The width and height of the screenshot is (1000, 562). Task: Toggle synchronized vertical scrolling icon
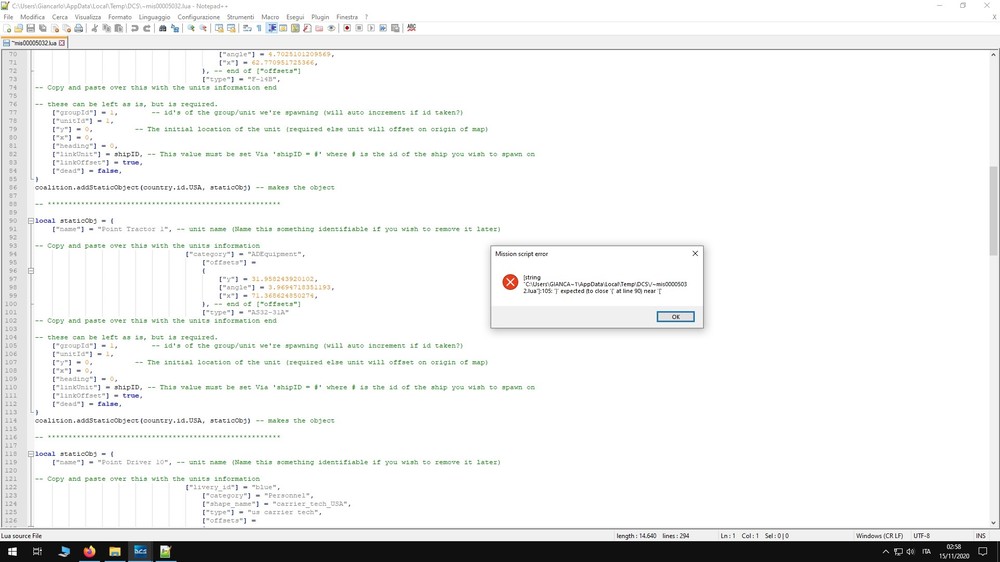click(219, 28)
